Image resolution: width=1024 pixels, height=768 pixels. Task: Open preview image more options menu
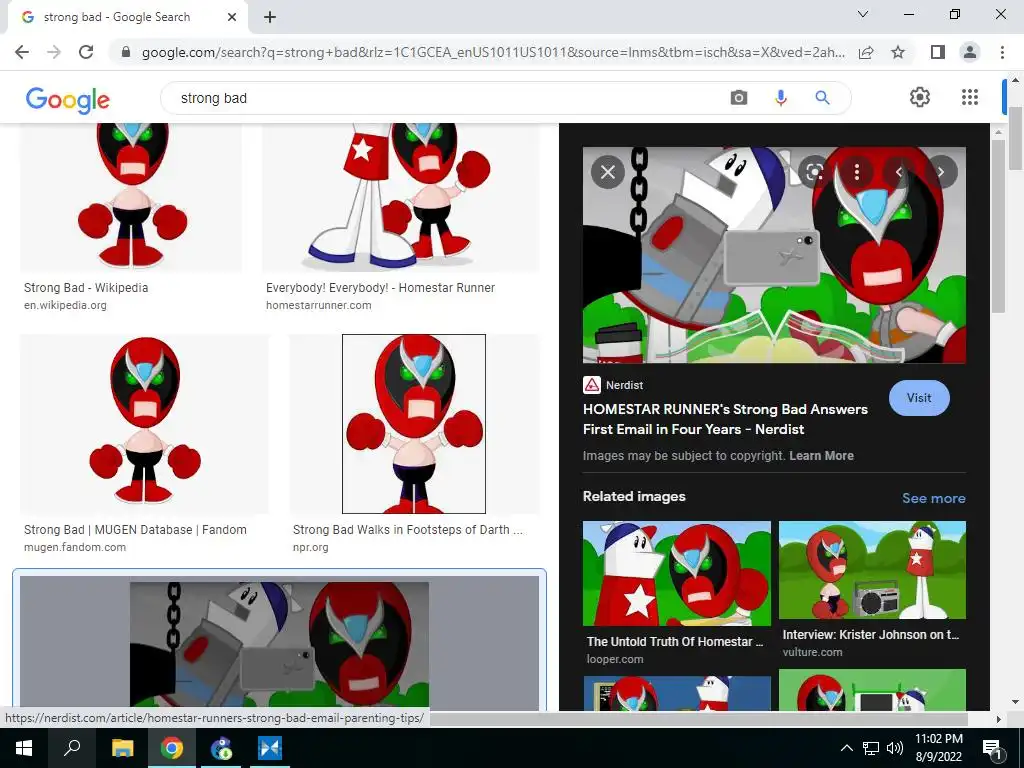(x=857, y=172)
